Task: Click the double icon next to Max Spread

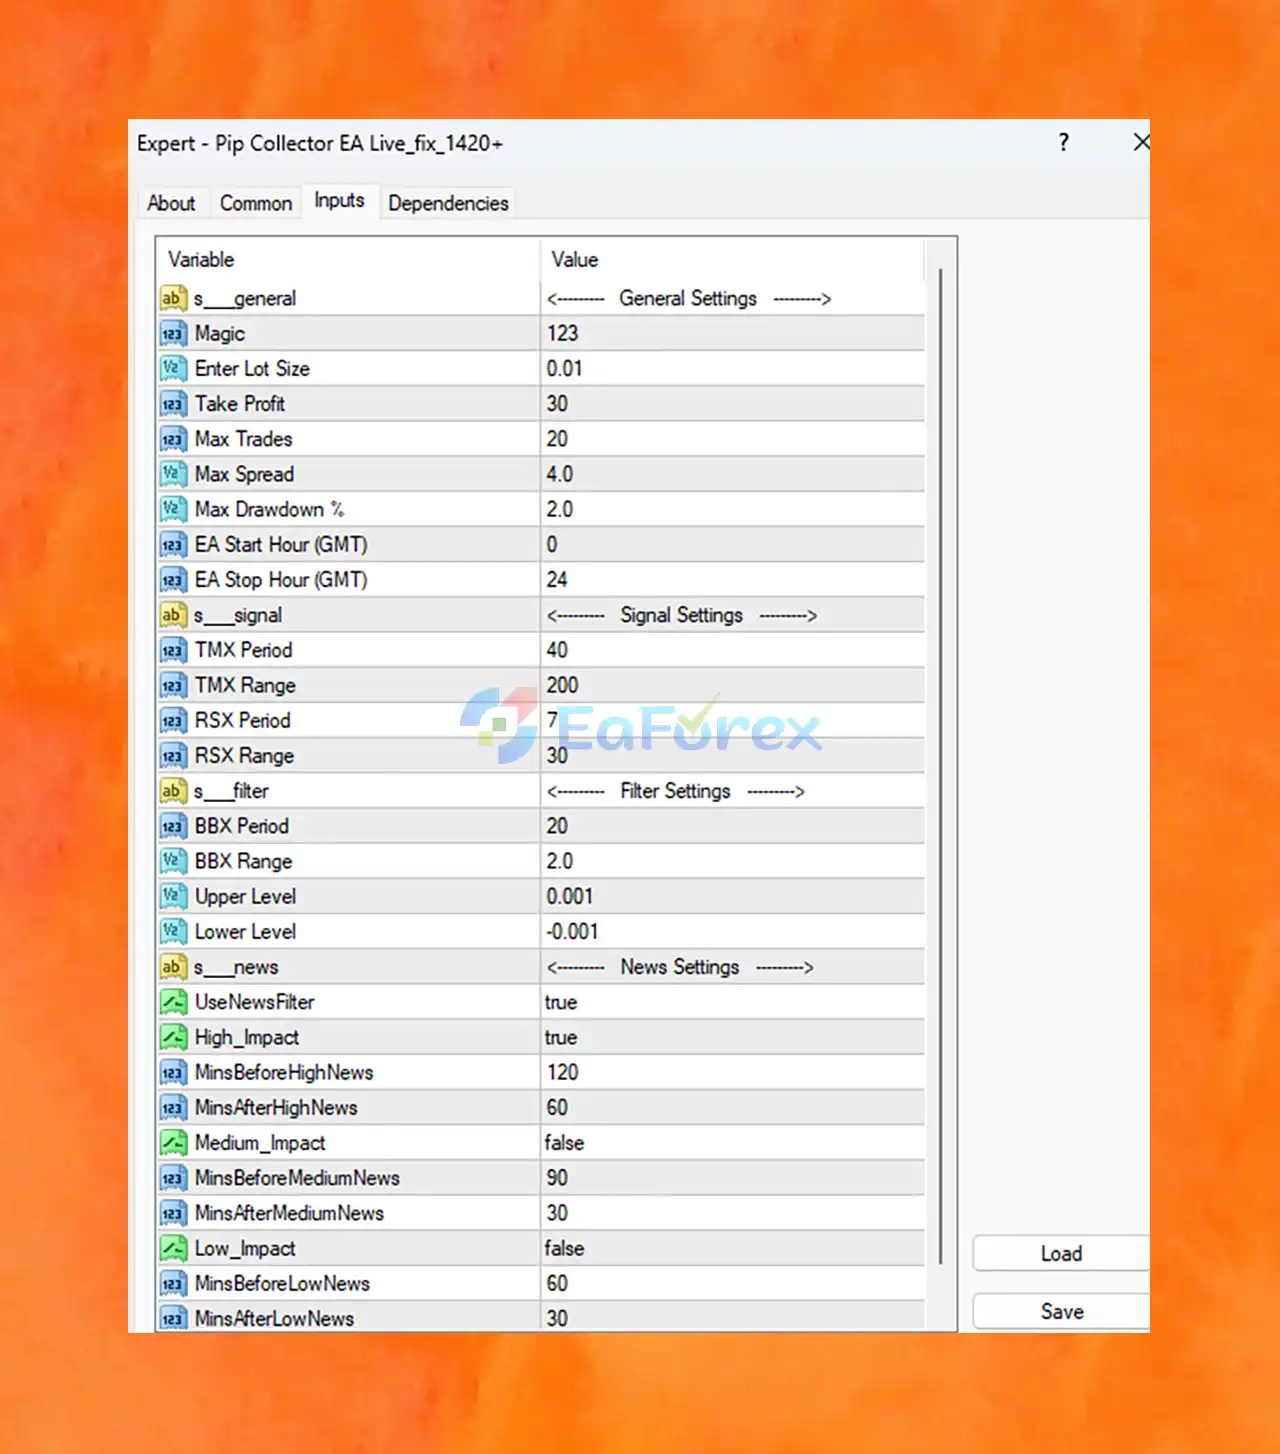Action: click(x=173, y=474)
